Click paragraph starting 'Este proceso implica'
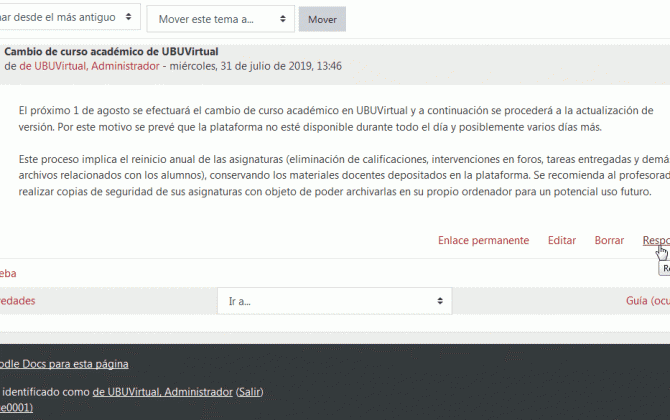The height and width of the screenshot is (420, 670). click(344, 175)
